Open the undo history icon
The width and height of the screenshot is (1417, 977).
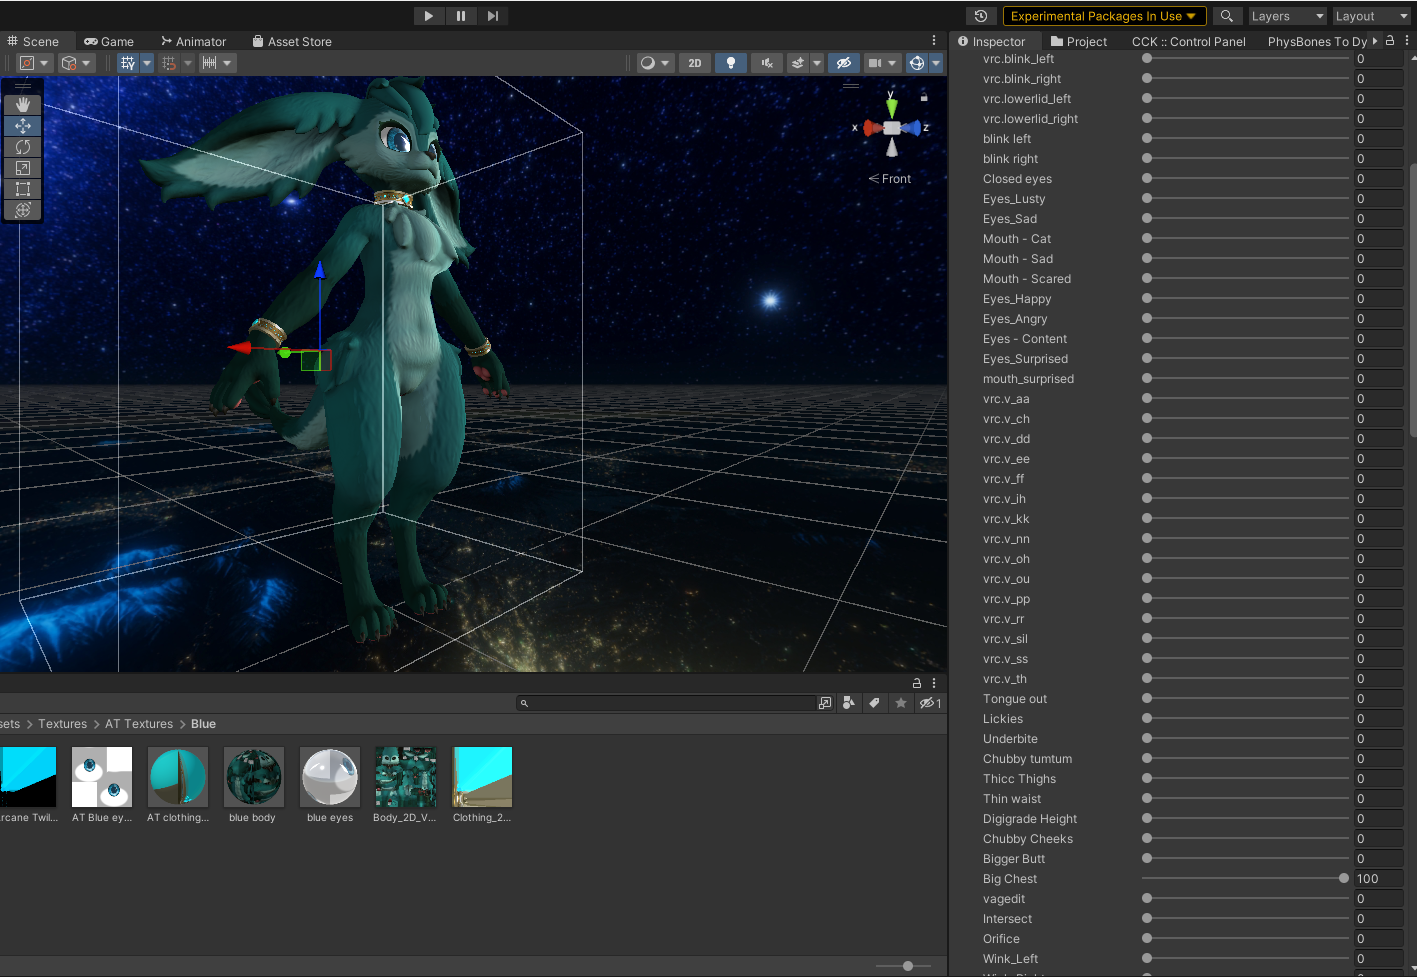pyautogui.click(x=981, y=16)
